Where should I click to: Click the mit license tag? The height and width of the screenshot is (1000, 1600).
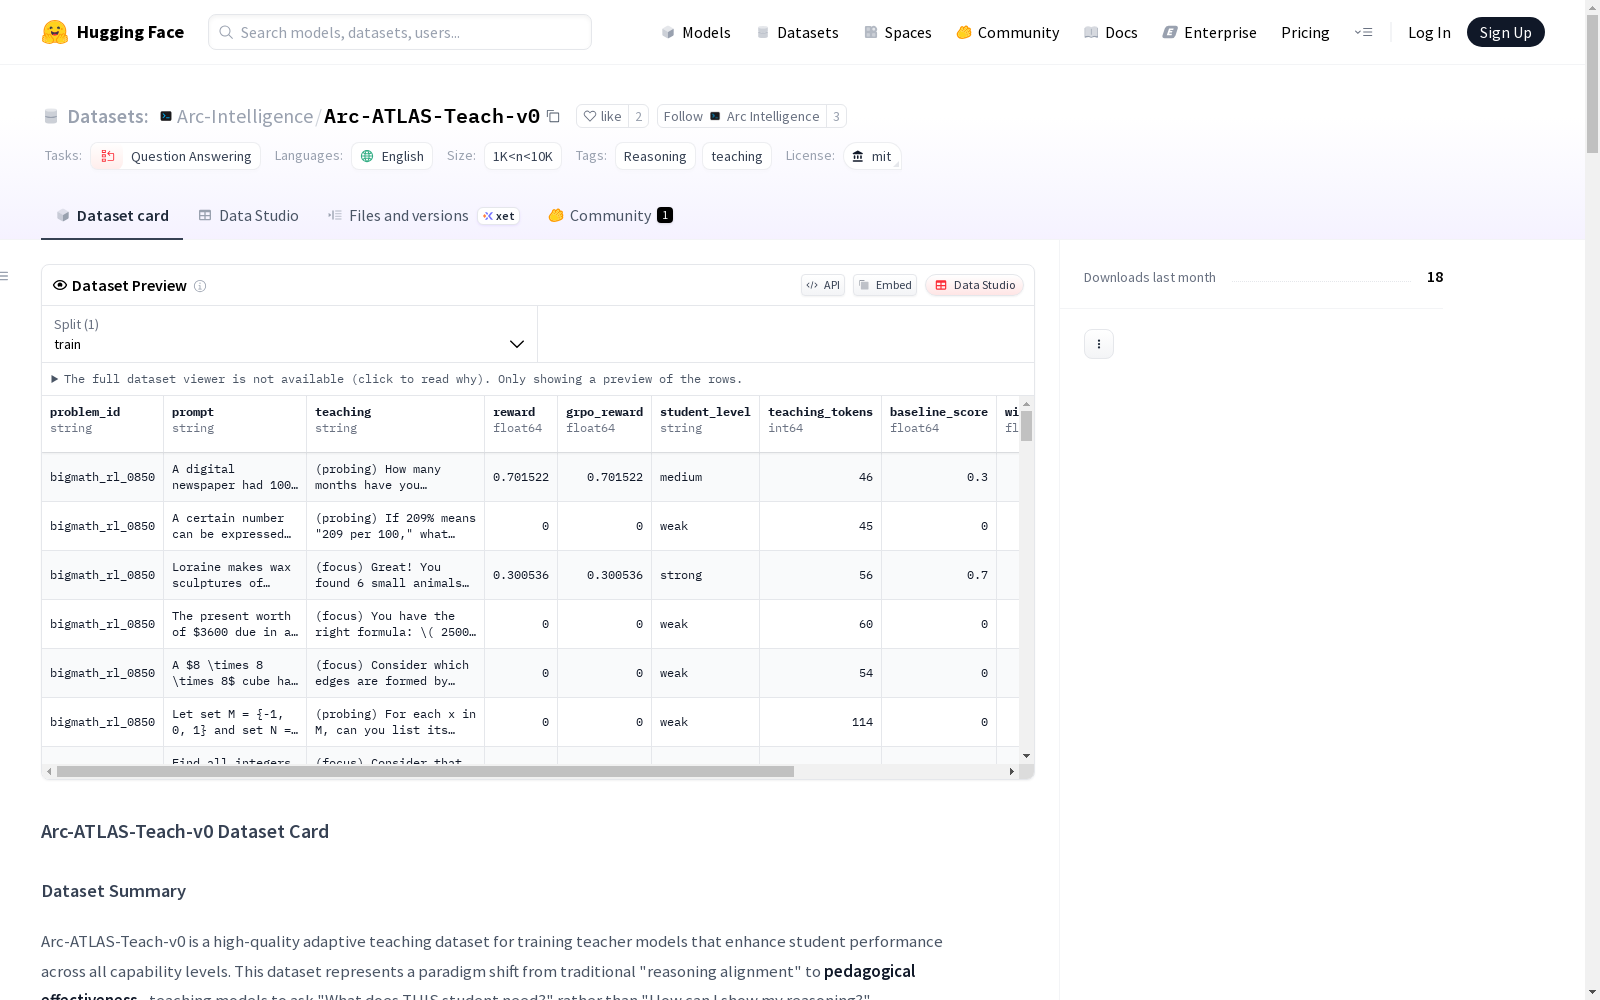(872, 156)
